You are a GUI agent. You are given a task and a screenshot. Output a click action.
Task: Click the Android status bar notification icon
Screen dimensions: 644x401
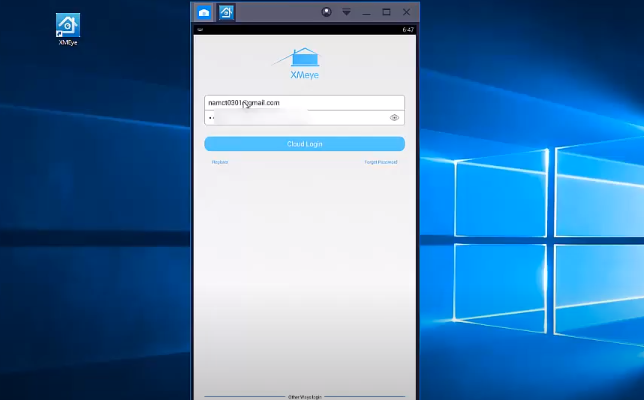[200, 30]
